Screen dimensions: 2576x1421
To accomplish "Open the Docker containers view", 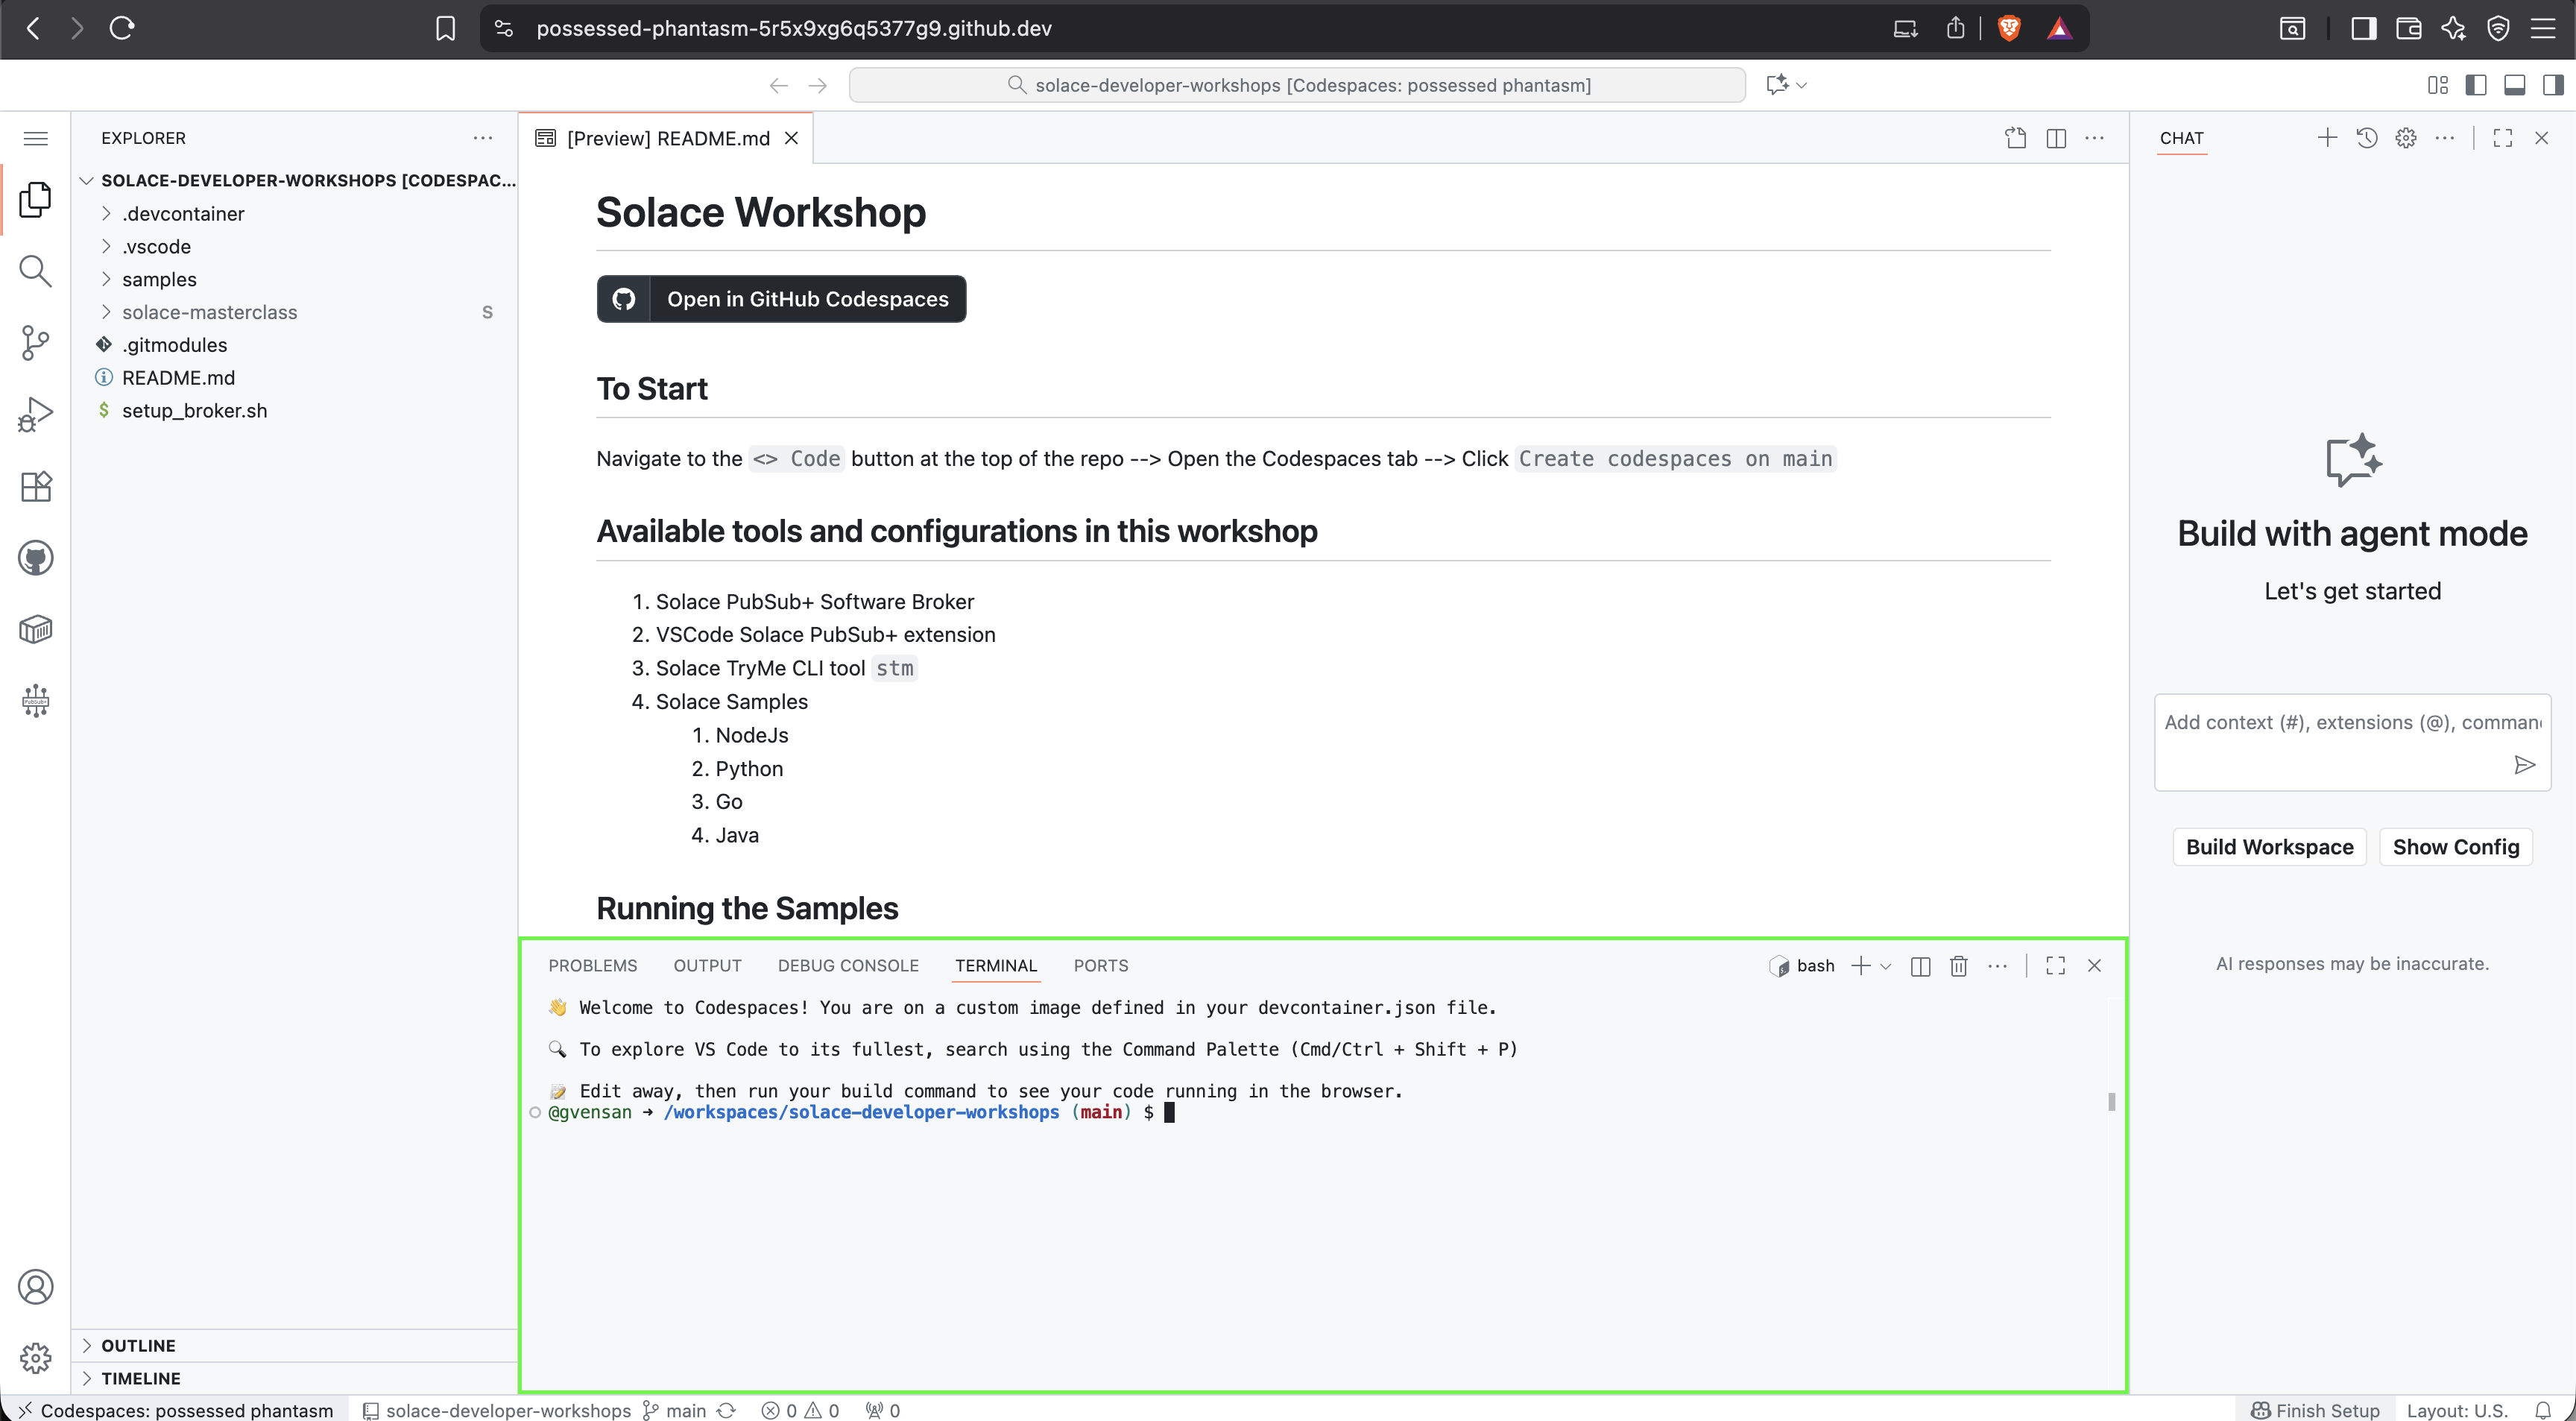I will tap(35, 628).
